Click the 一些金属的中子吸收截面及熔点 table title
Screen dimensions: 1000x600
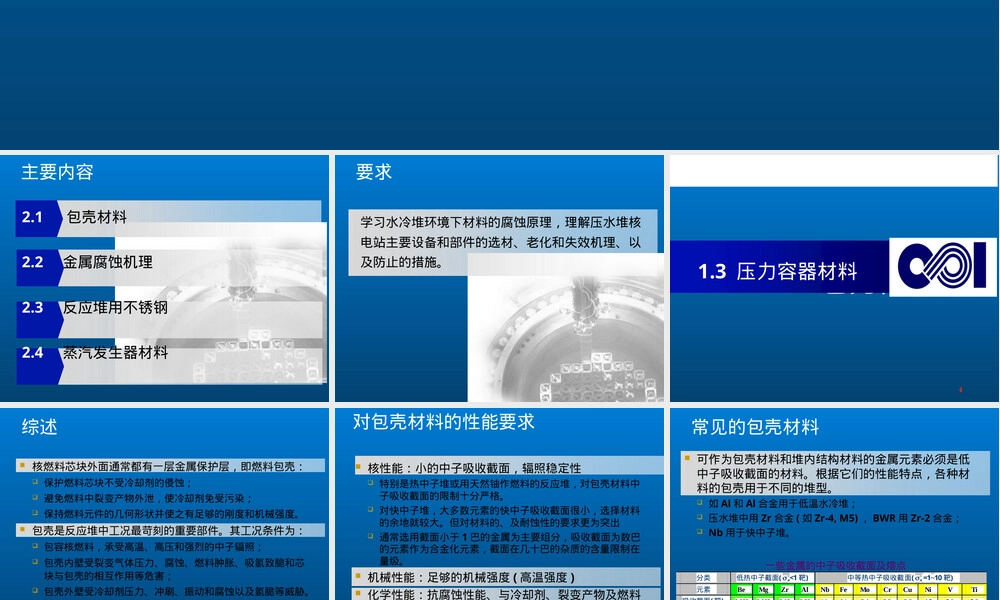tap(835, 565)
